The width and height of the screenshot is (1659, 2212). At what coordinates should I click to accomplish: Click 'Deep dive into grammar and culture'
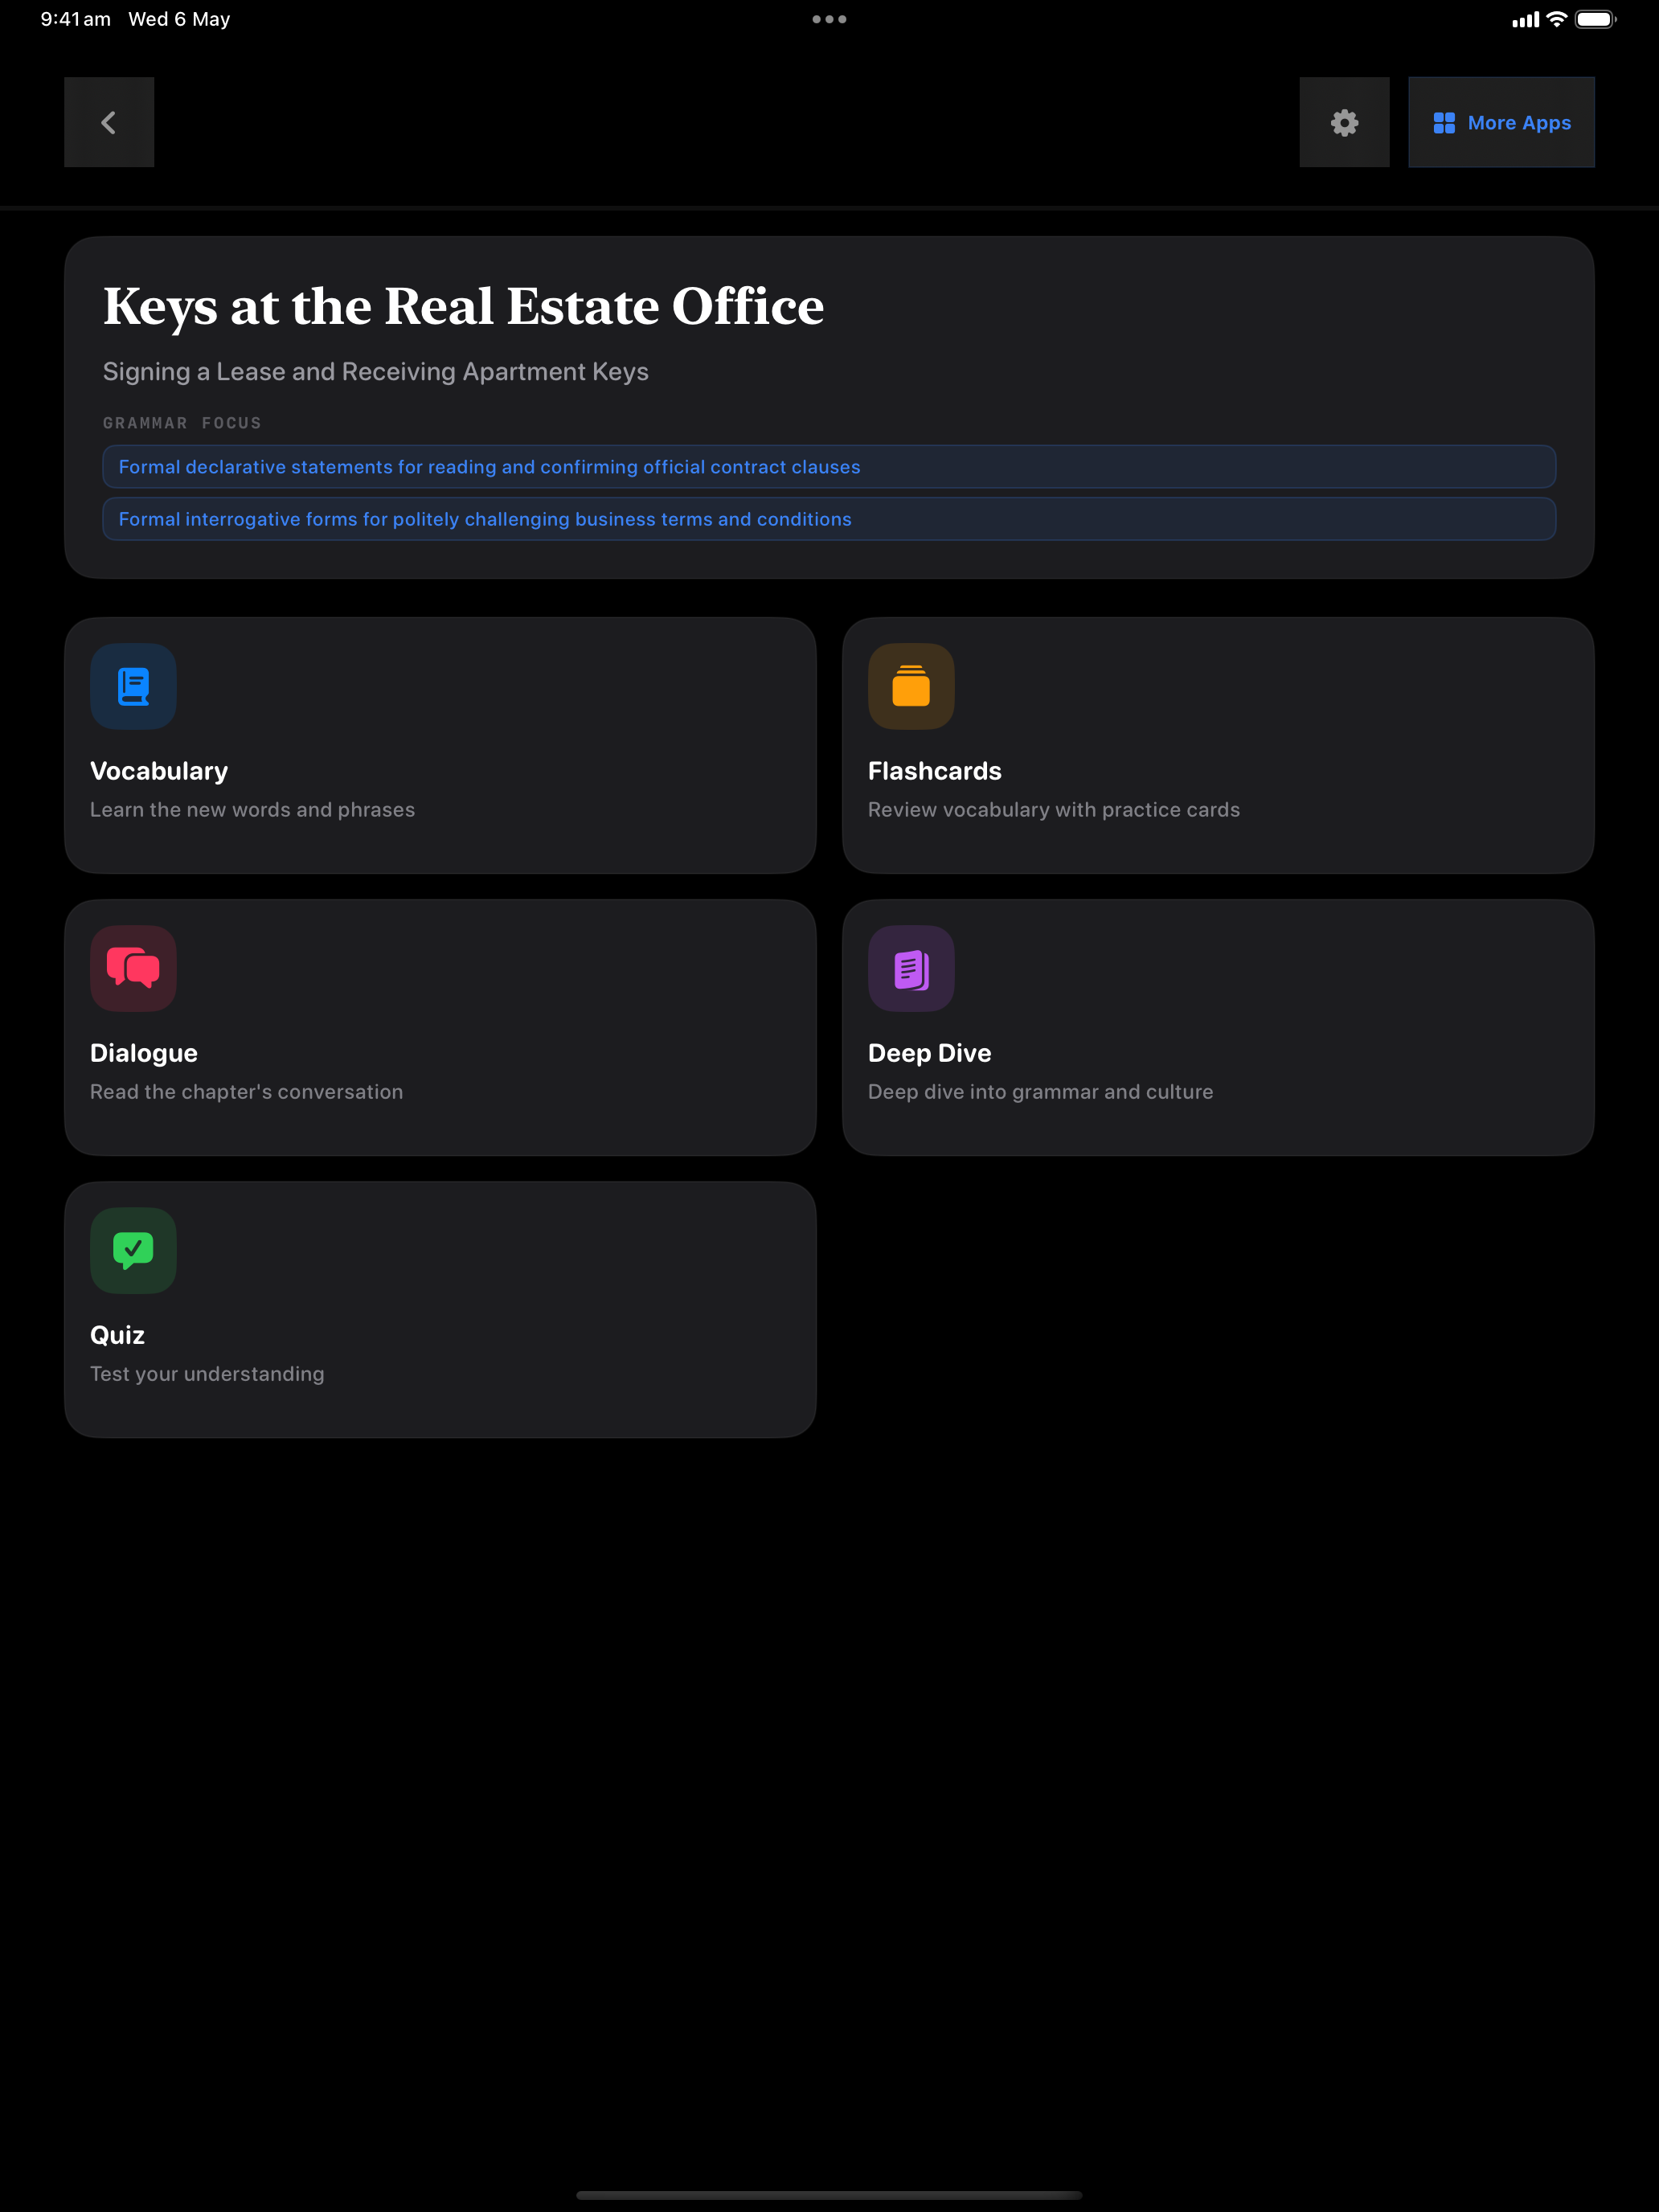[1040, 1092]
